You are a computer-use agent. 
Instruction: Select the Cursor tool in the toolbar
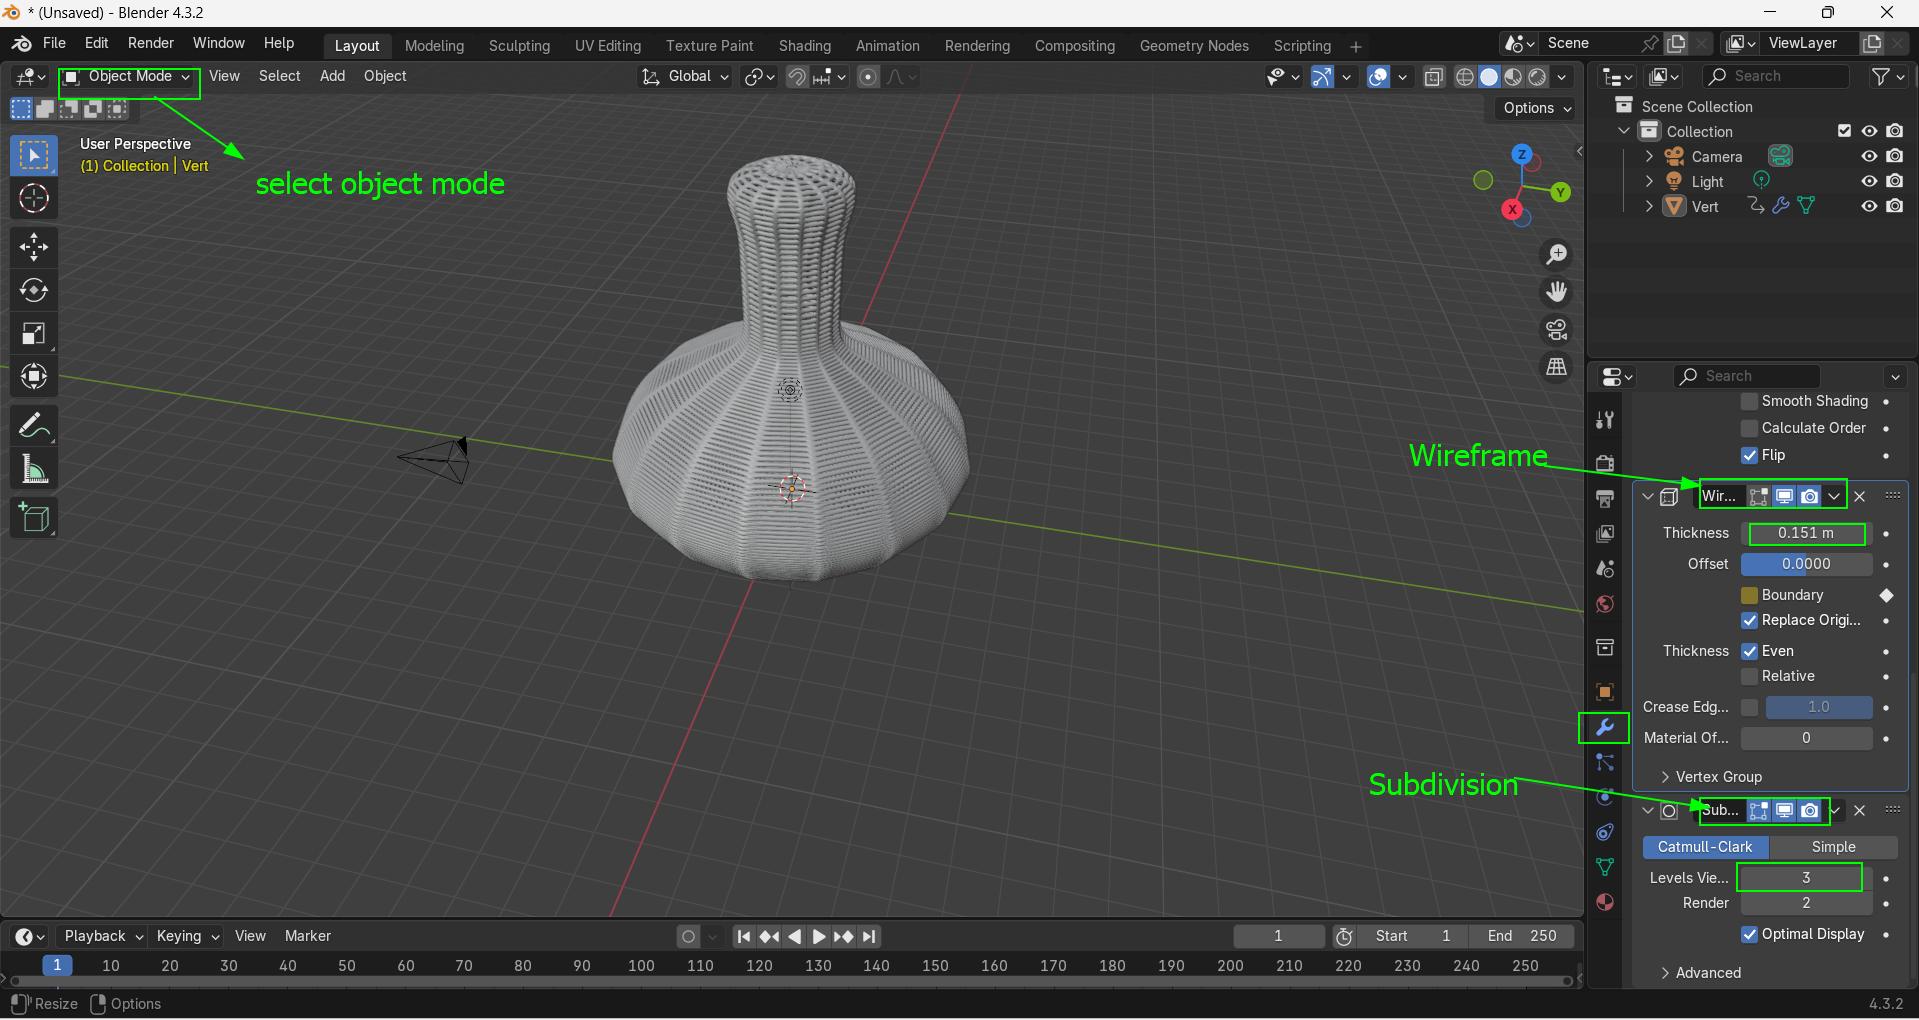coord(34,199)
